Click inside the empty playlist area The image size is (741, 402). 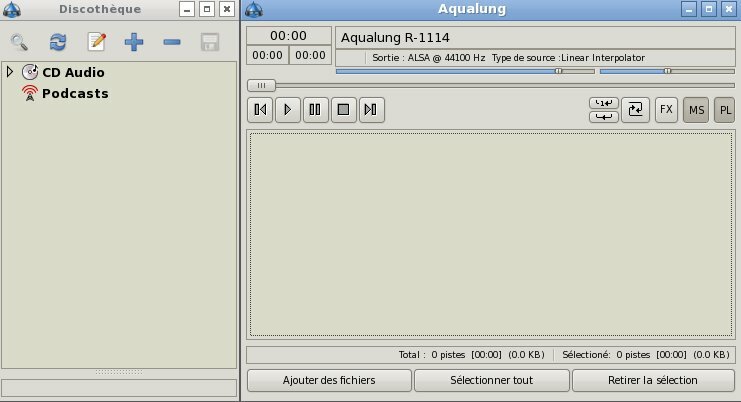[x=491, y=234]
